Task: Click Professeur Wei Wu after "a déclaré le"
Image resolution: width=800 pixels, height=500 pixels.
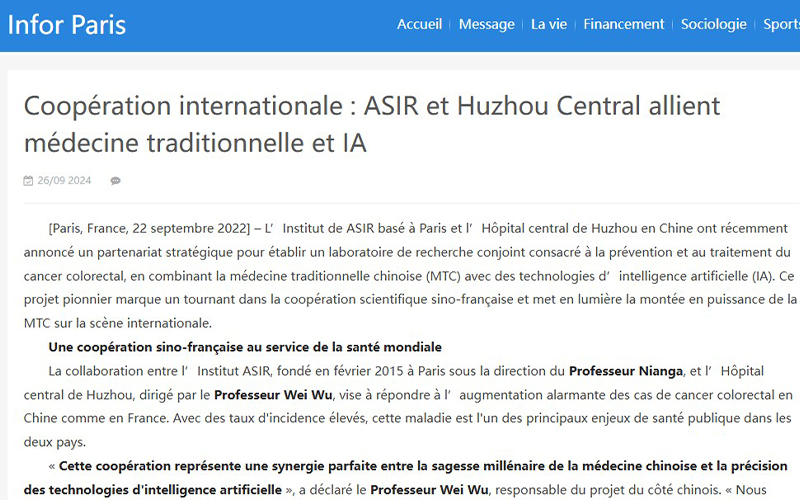Action: [429, 490]
